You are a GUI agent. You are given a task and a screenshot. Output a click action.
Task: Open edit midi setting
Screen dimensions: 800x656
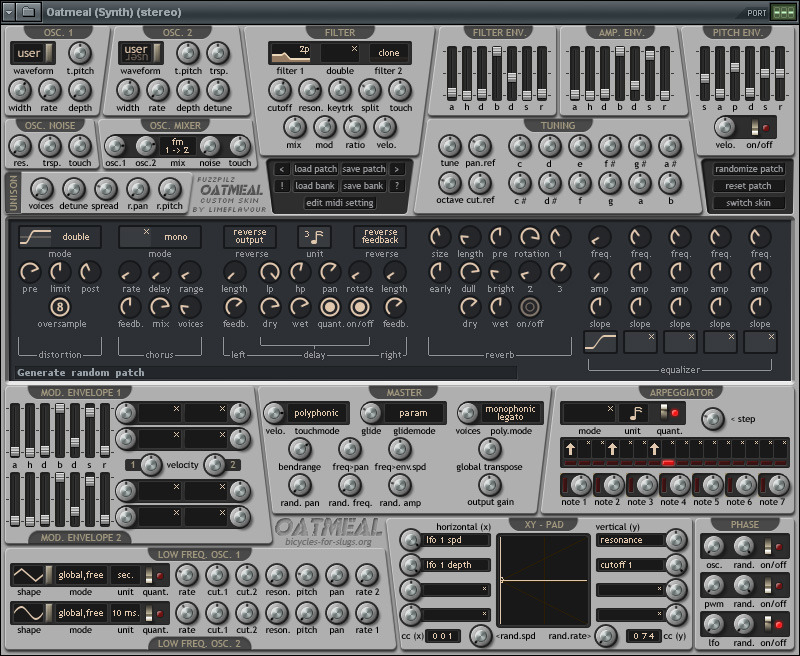pos(340,203)
